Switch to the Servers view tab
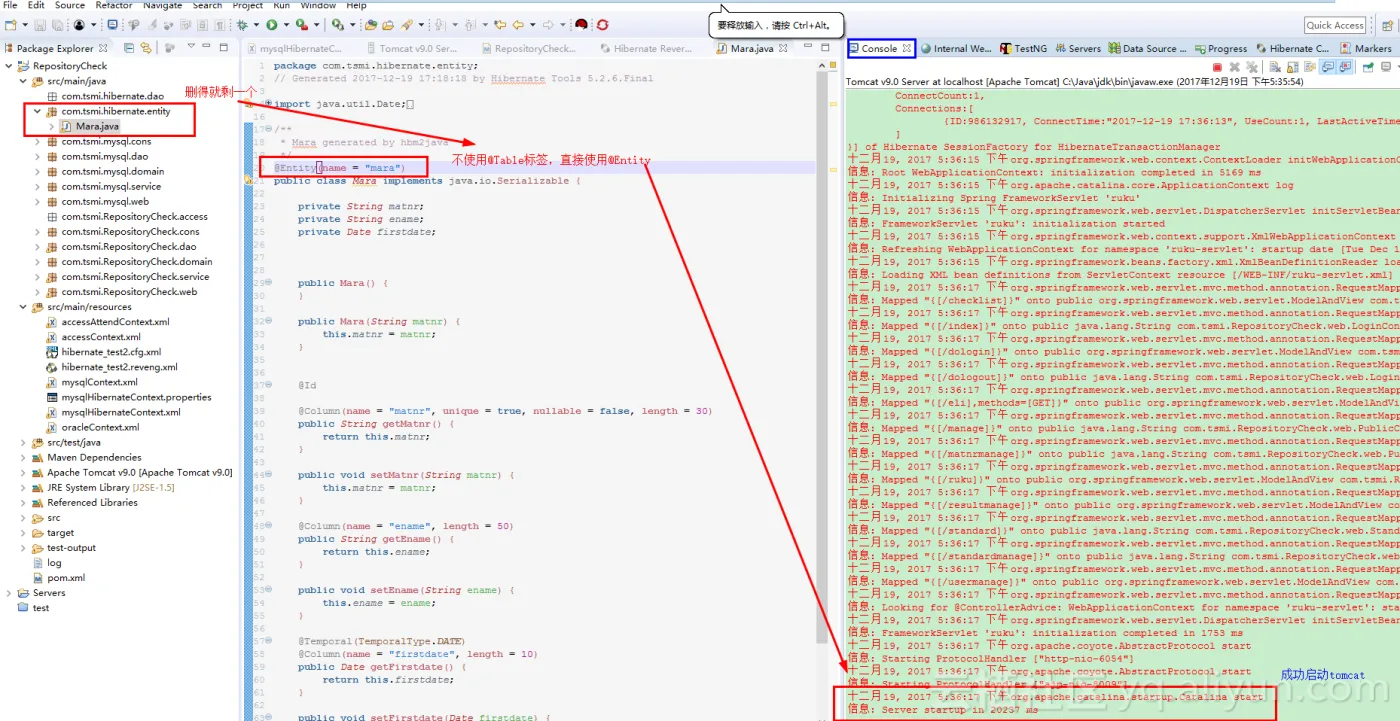Screen dimensions: 1400x721 pyautogui.click(x=1076, y=48)
